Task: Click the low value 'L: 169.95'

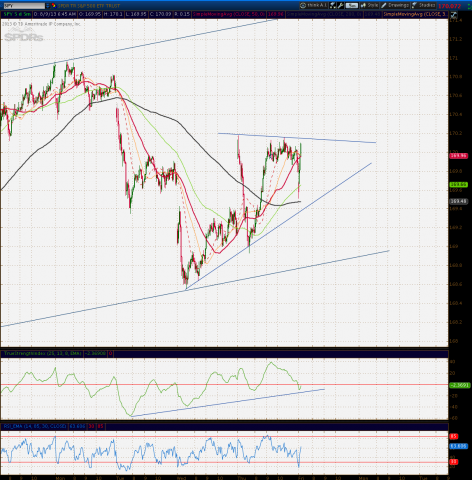Action: point(136,14)
